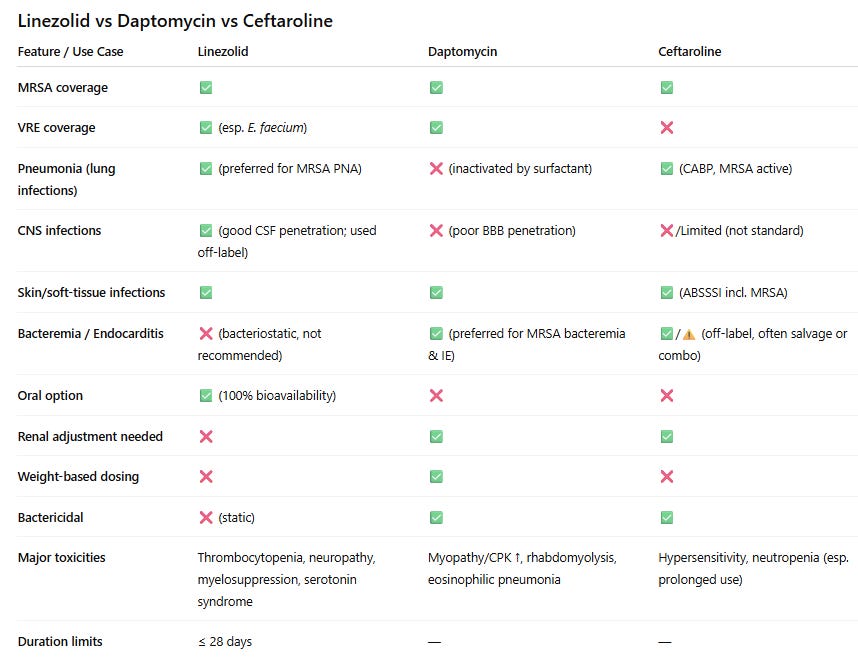Click the "Daptomycin" column header
Image resolution: width=858 pixels, height=669 pixels.
coord(462,52)
